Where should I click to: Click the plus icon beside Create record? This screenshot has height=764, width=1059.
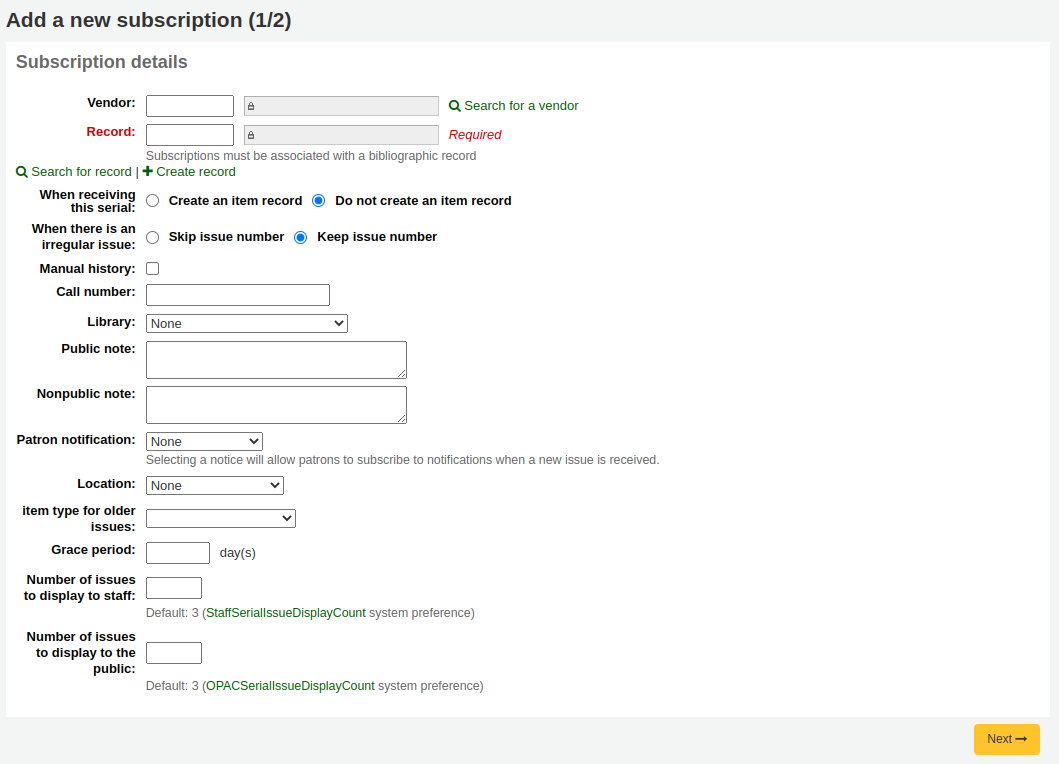coord(147,171)
